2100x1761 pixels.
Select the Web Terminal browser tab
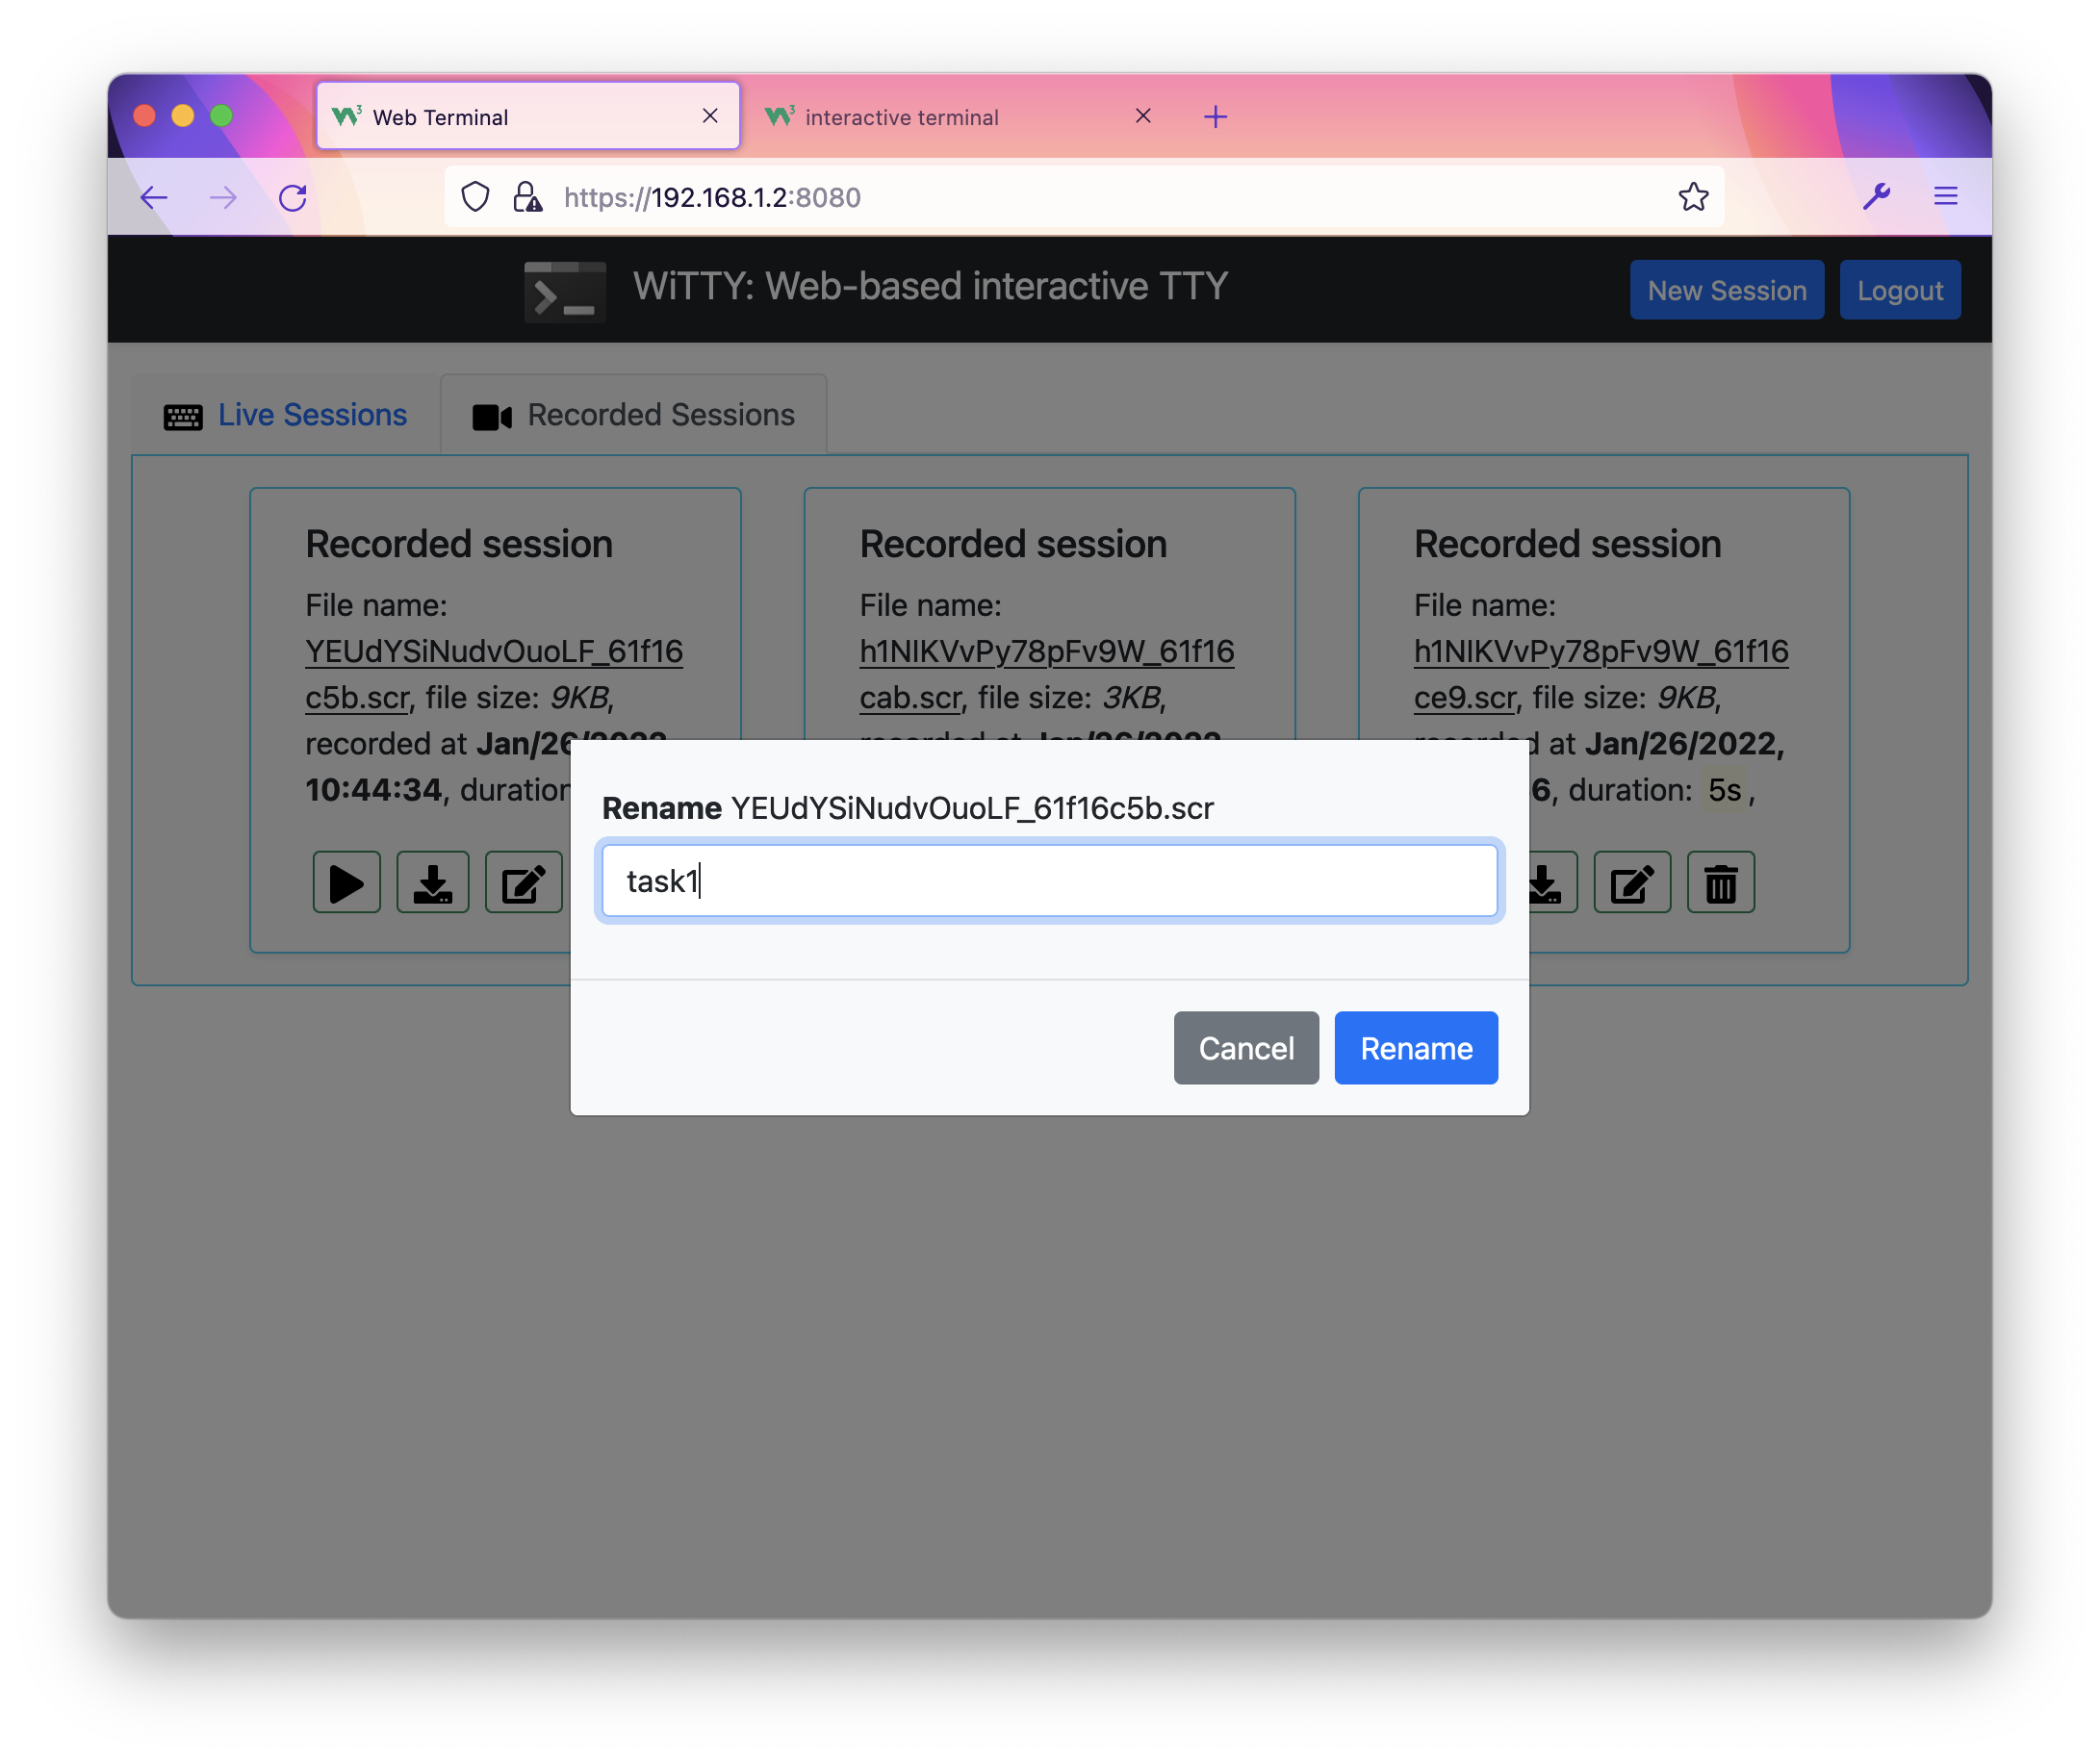pyautogui.click(x=528, y=116)
